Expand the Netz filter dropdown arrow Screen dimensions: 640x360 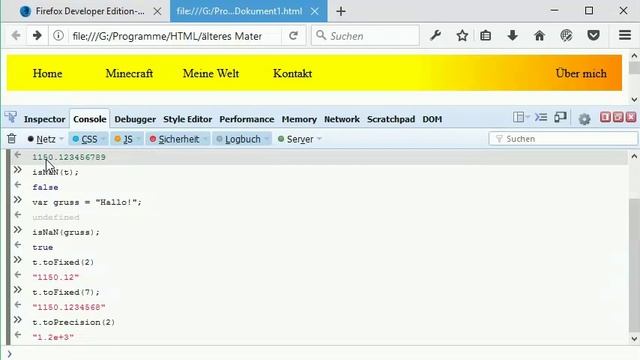click(61, 139)
